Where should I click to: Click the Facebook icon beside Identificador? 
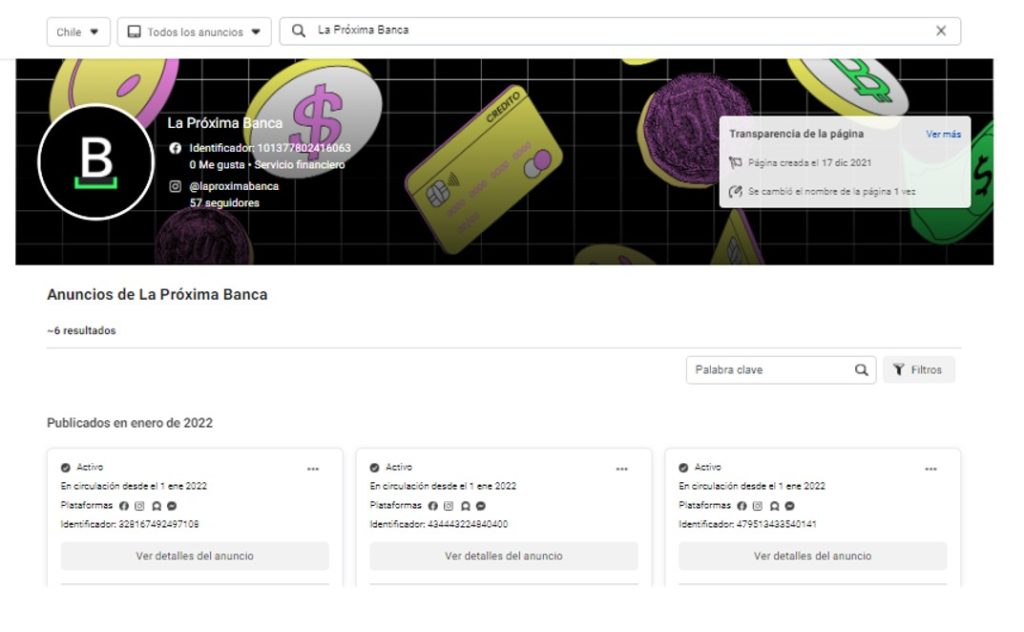click(x=175, y=148)
